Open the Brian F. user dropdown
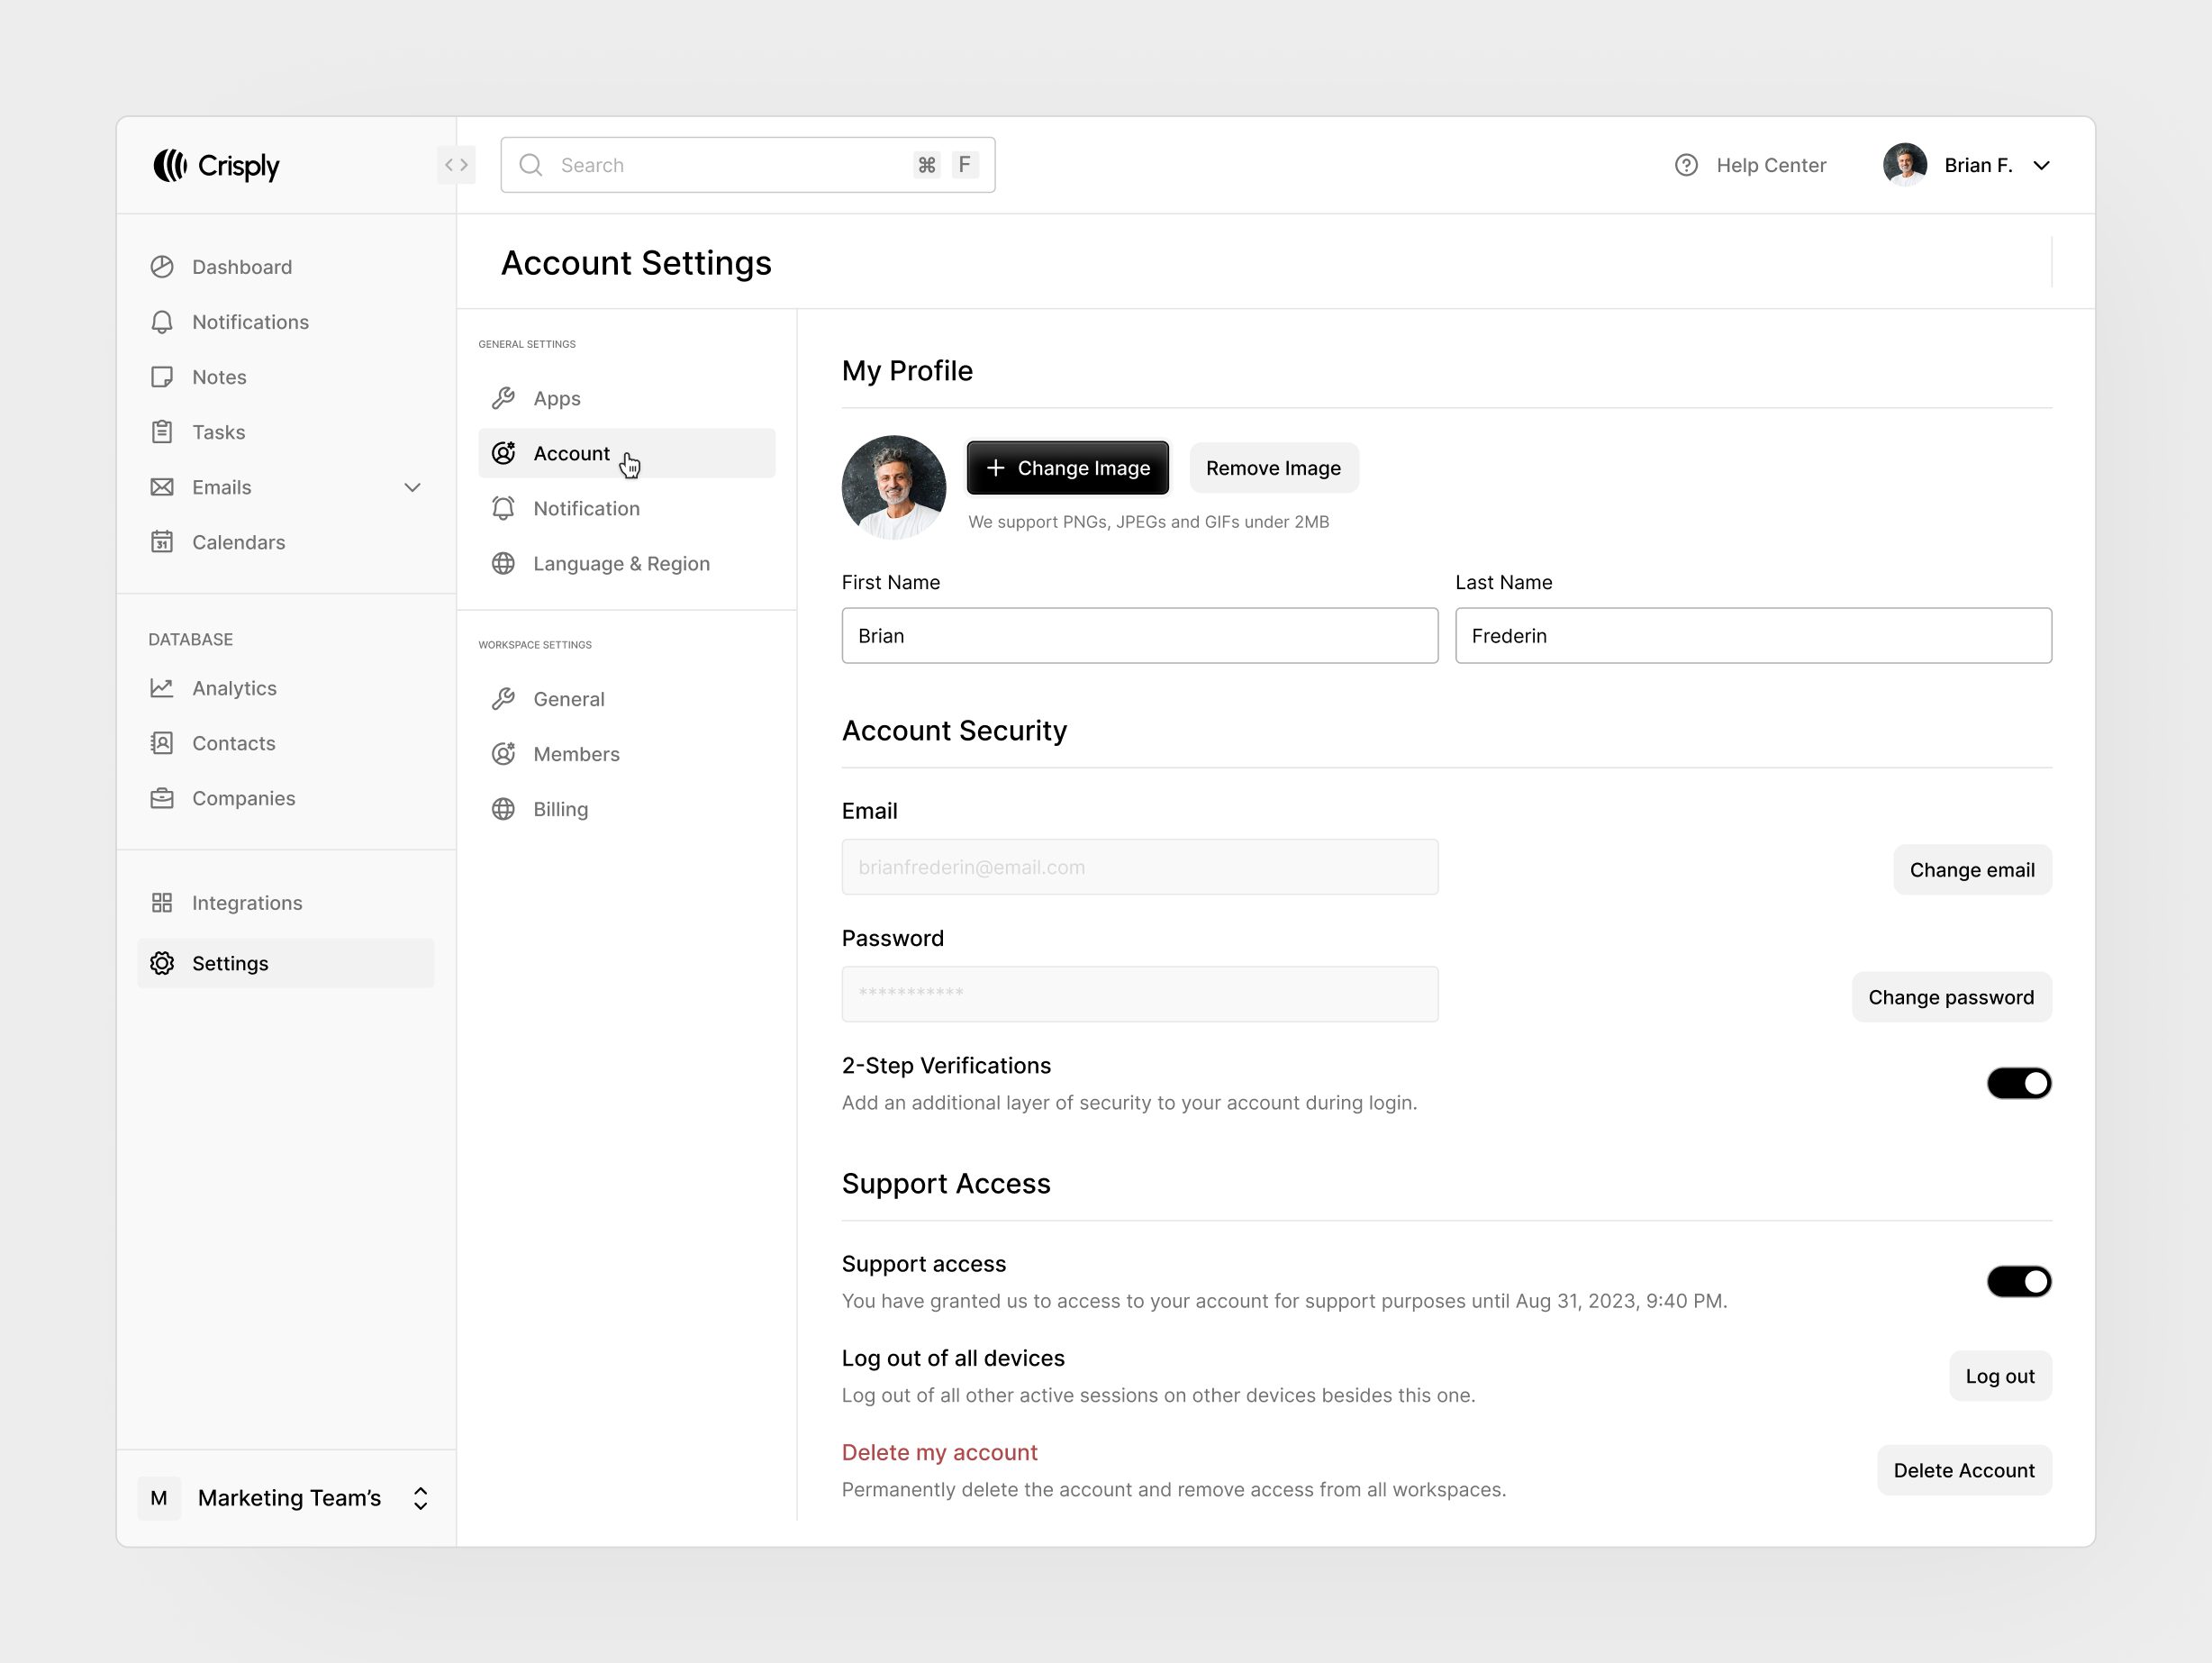Image resolution: width=2212 pixels, height=1663 pixels. point(2041,165)
